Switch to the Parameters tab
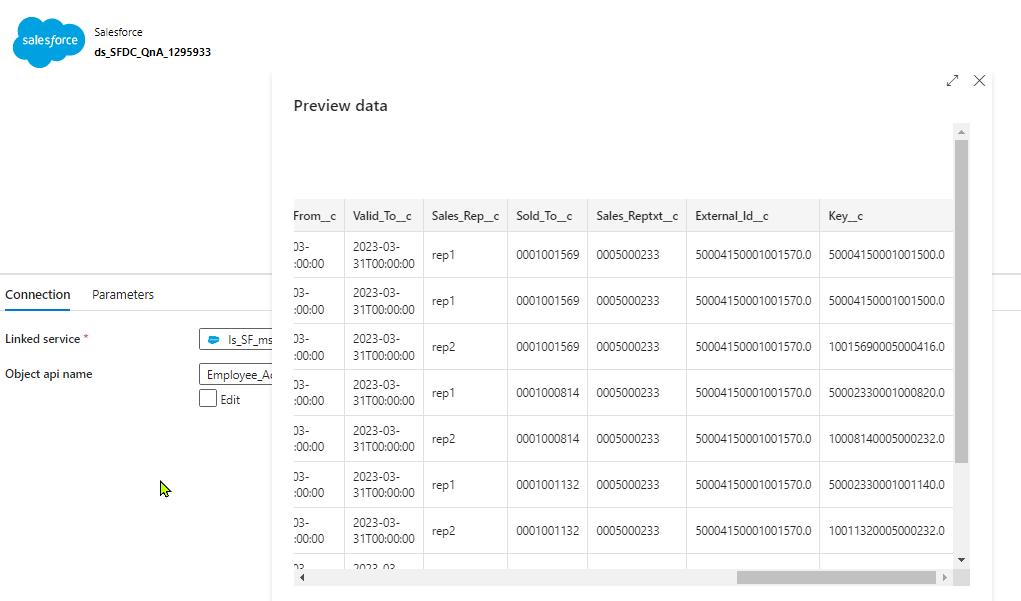Viewport: 1021px width, 601px height. pos(123,294)
